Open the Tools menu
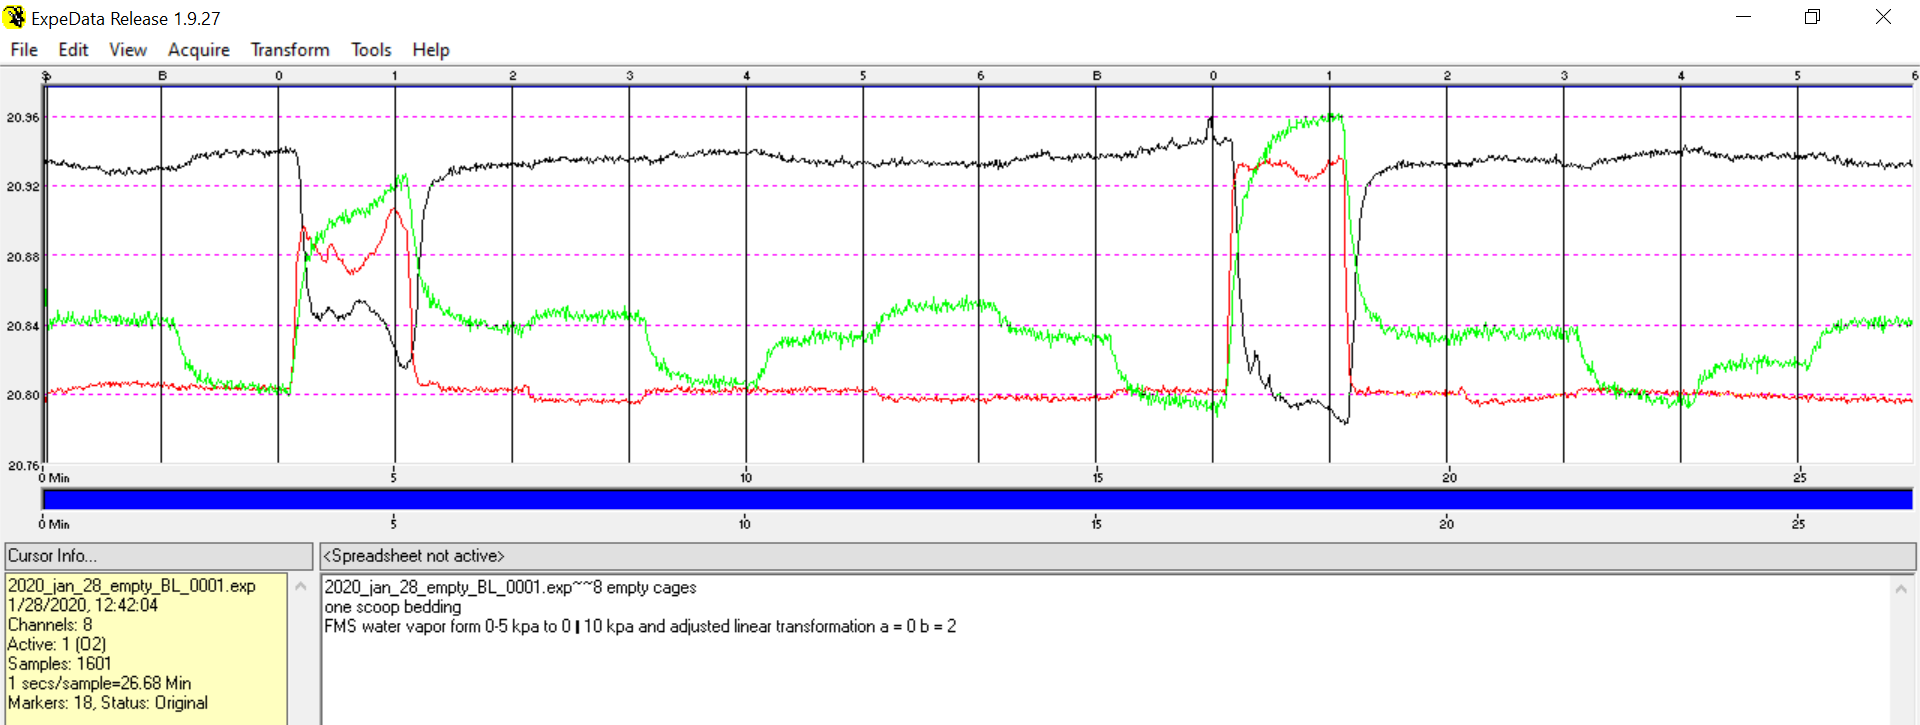Image resolution: width=1920 pixels, height=725 pixels. coord(371,50)
